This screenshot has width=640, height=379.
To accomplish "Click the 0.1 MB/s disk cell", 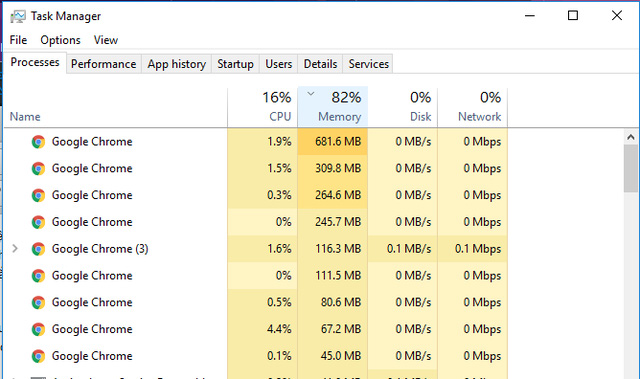I will pyautogui.click(x=402, y=249).
